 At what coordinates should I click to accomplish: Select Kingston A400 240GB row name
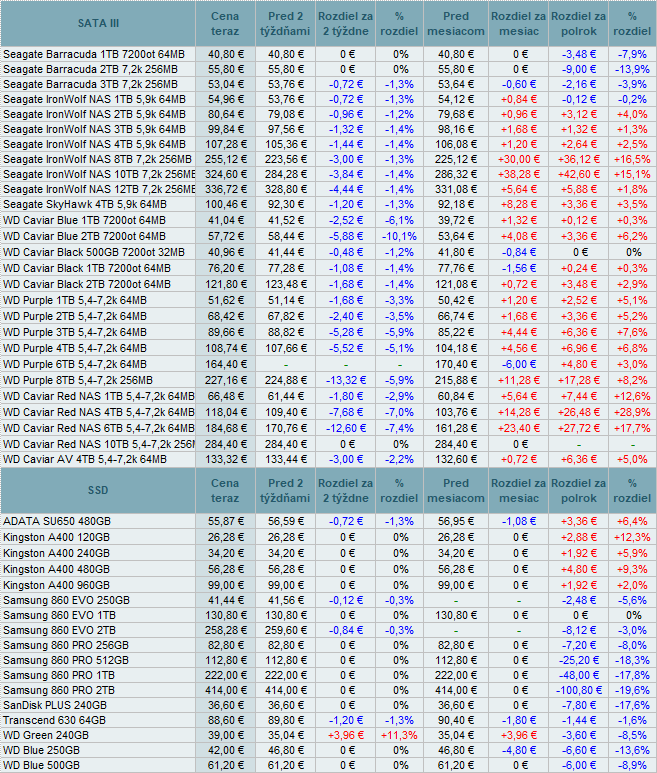pyautogui.click(x=56, y=553)
